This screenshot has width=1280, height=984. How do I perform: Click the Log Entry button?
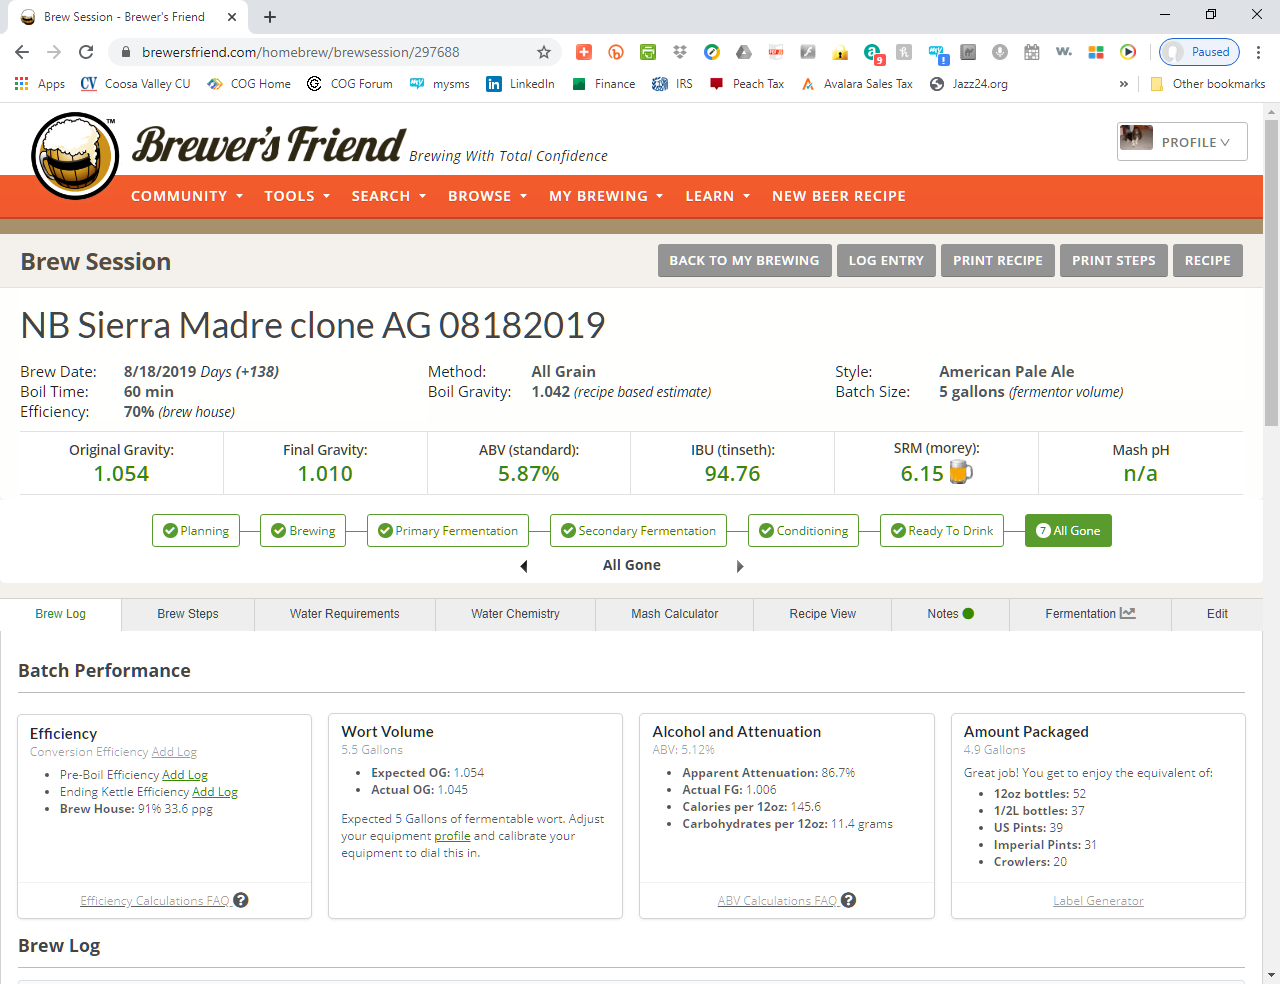tap(886, 260)
